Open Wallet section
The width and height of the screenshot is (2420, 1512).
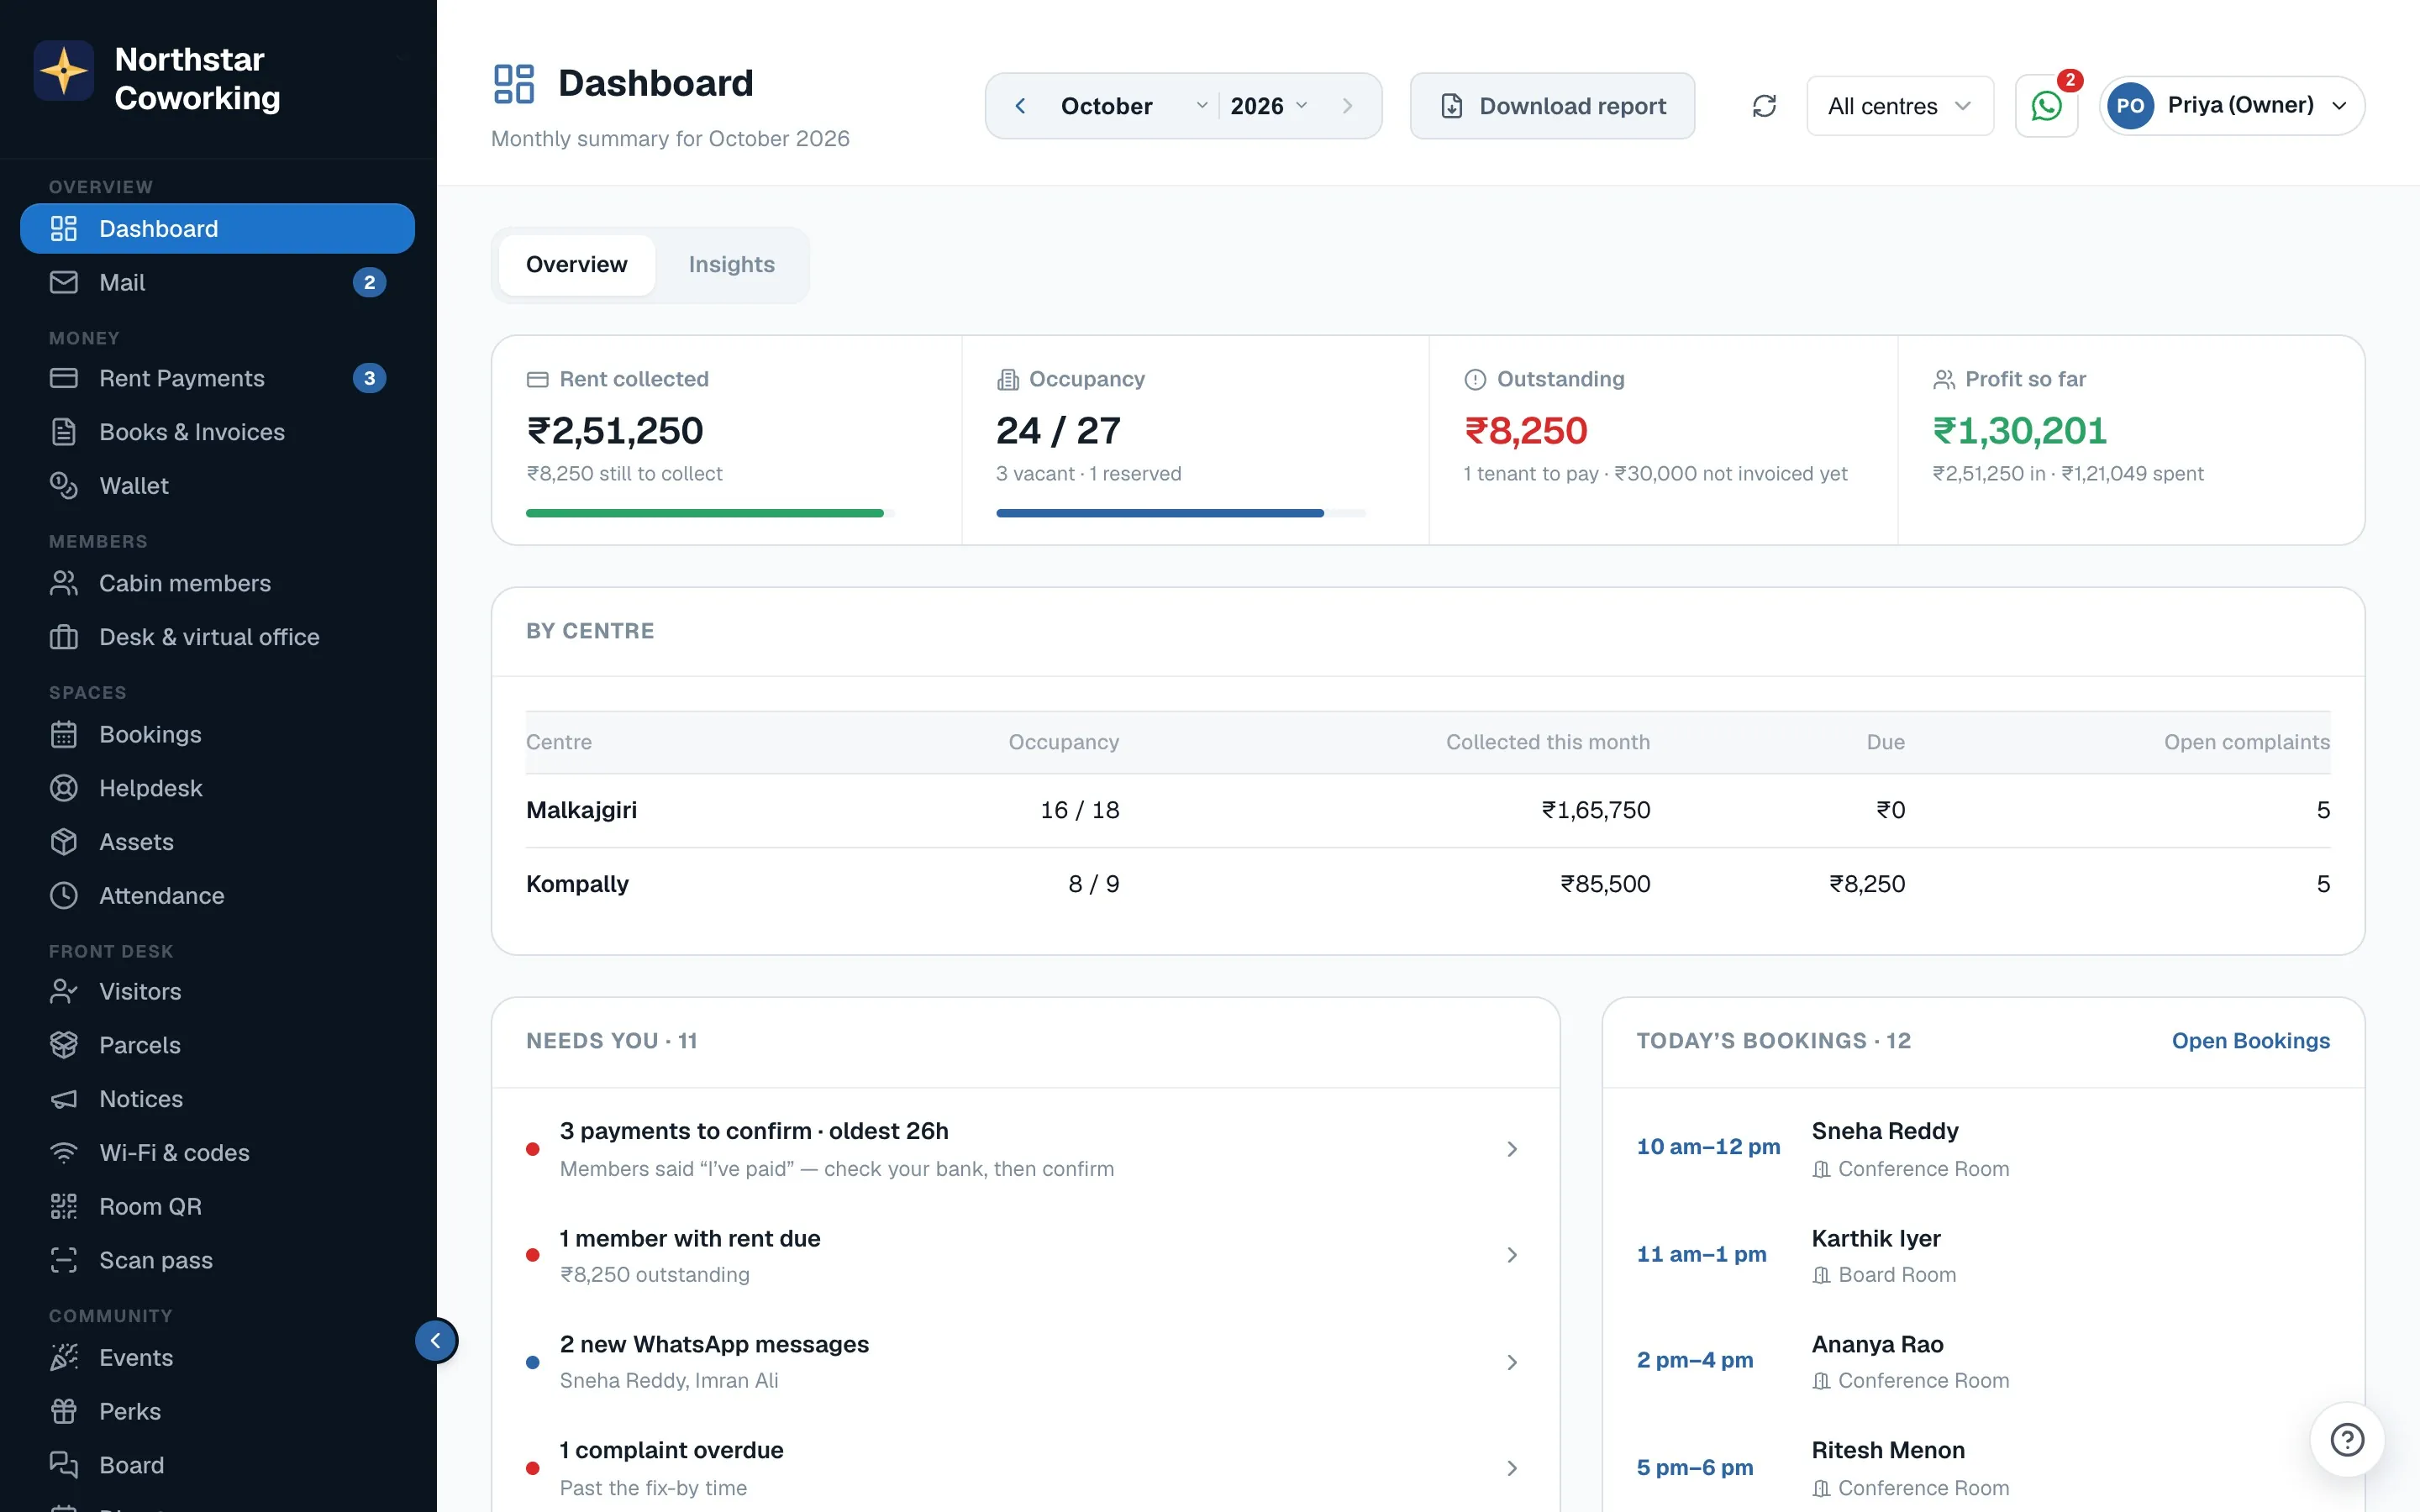[217, 486]
